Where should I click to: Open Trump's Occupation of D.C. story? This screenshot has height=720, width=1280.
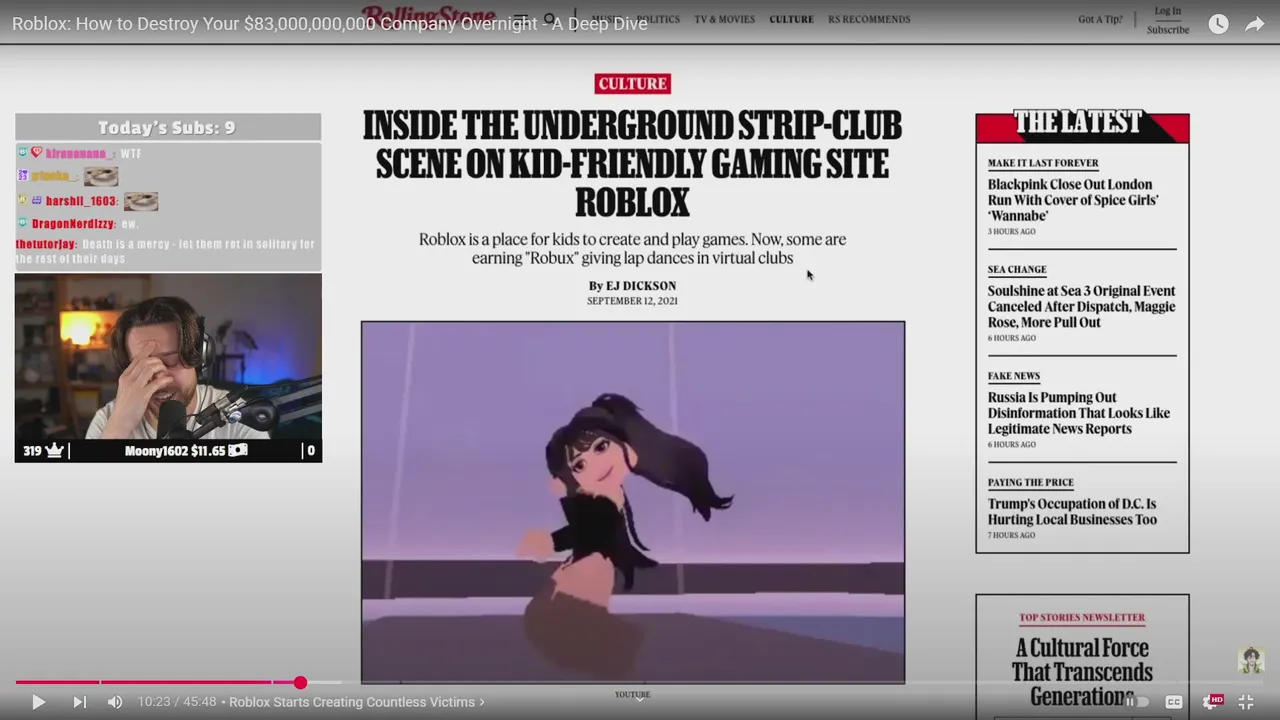pyautogui.click(x=1072, y=512)
